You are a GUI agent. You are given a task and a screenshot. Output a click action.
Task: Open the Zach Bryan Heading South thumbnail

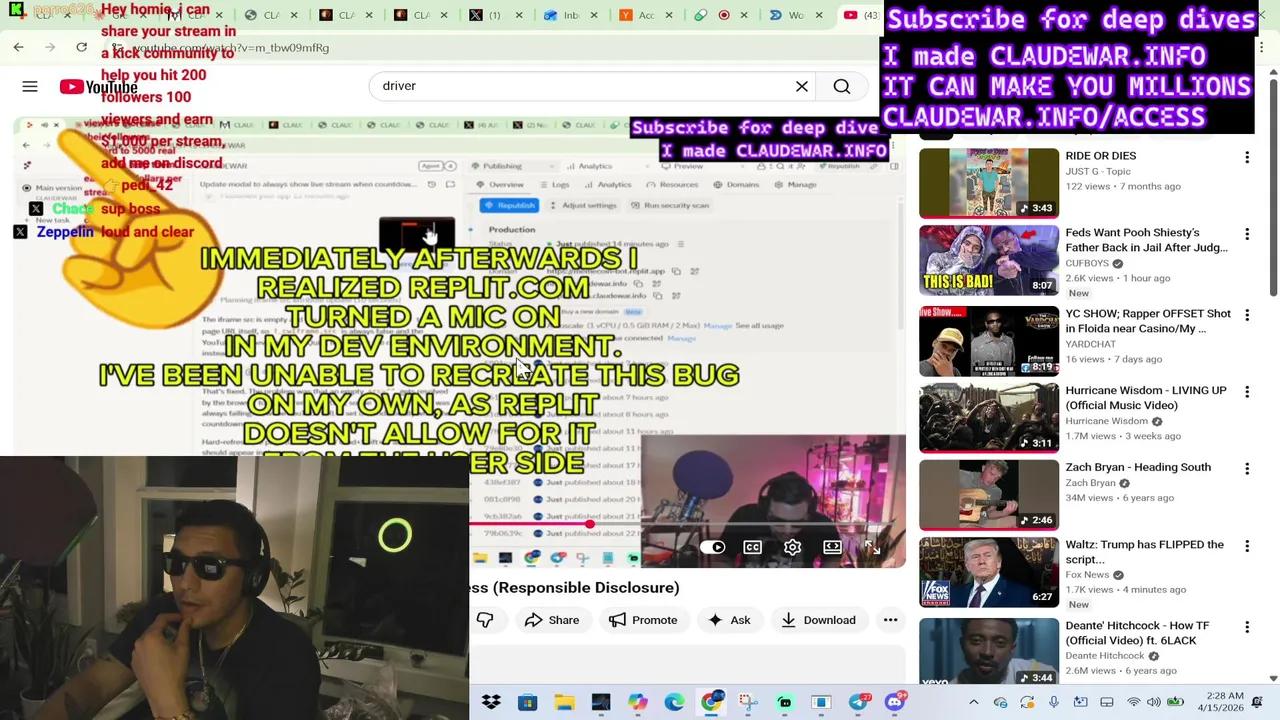989,494
